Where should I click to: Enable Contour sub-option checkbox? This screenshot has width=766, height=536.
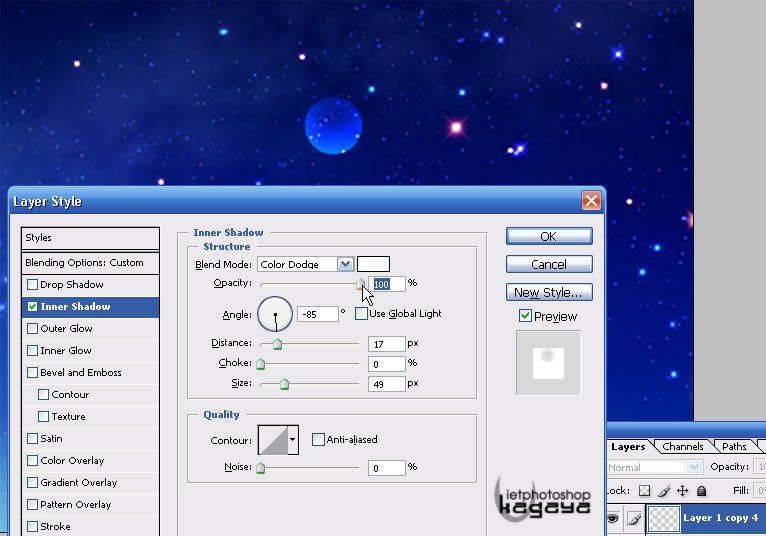pos(43,394)
